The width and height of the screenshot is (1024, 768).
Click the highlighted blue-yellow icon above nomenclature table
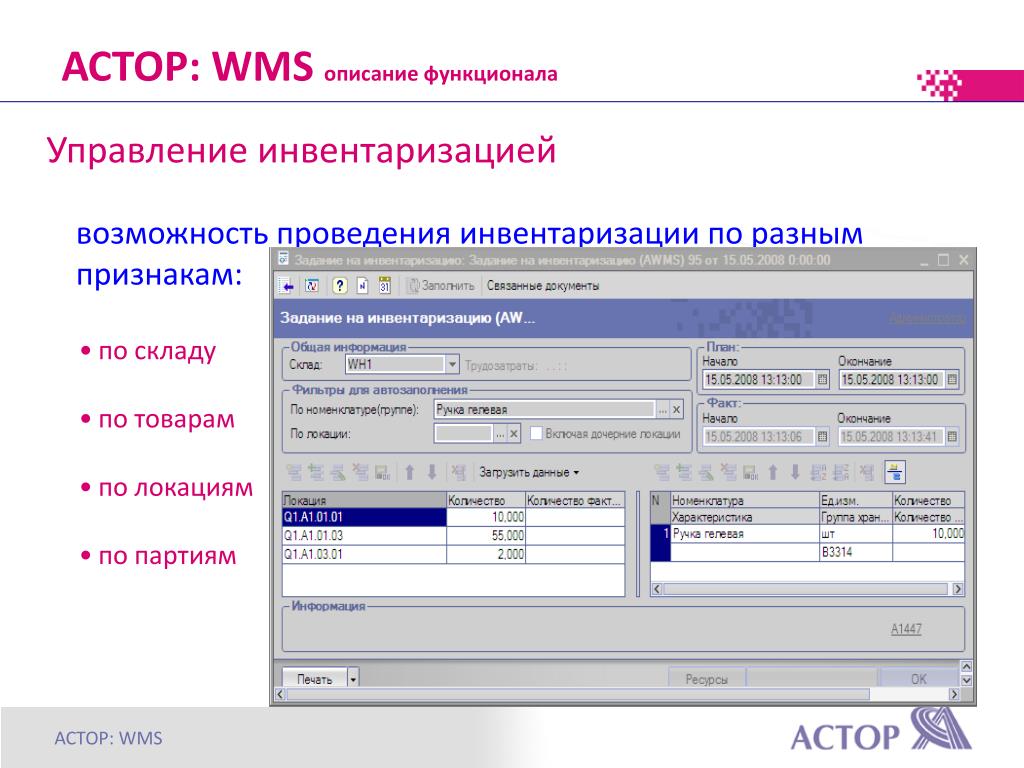pos(895,472)
